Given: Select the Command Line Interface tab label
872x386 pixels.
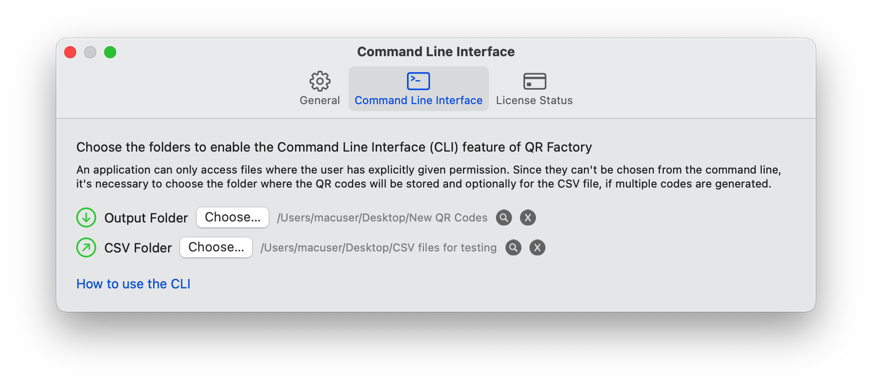Looking at the screenshot, I should (x=419, y=101).
